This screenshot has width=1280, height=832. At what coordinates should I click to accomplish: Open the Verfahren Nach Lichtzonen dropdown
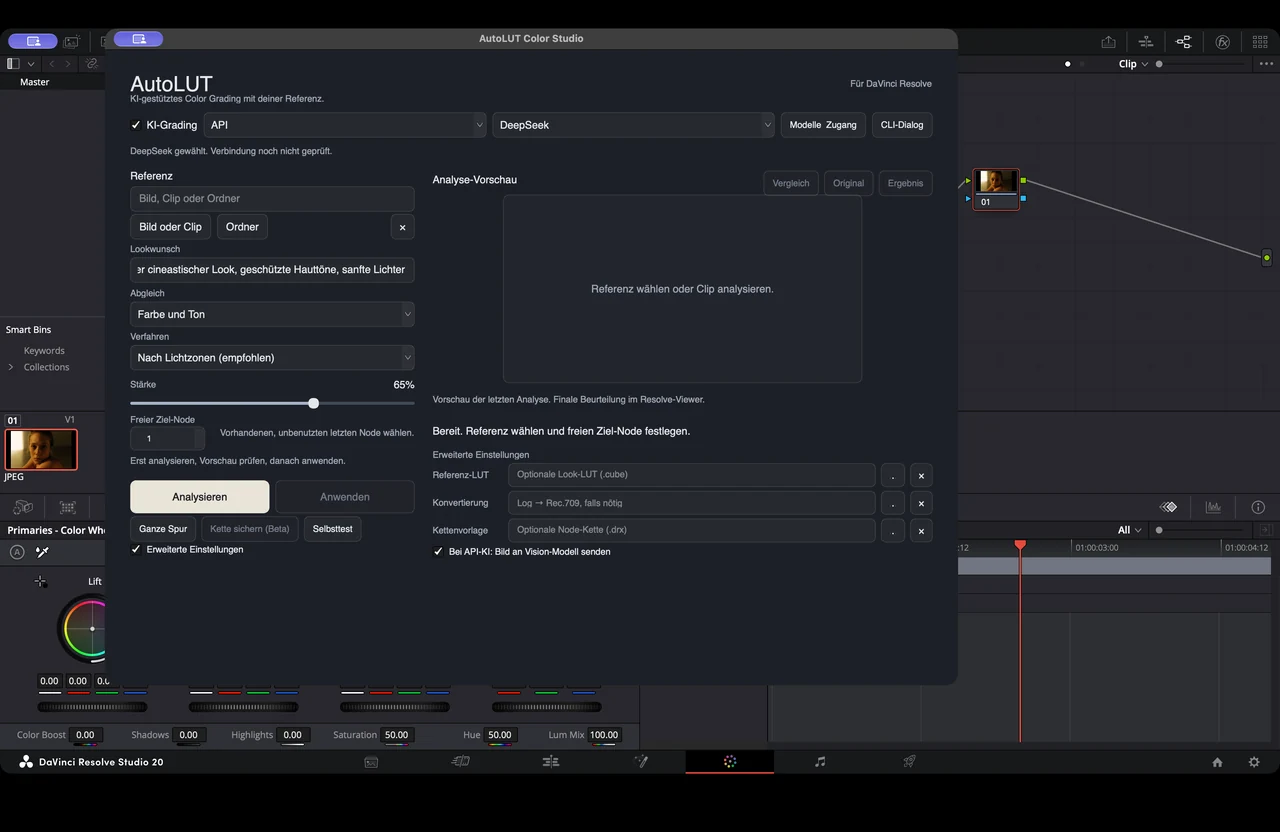272,357
